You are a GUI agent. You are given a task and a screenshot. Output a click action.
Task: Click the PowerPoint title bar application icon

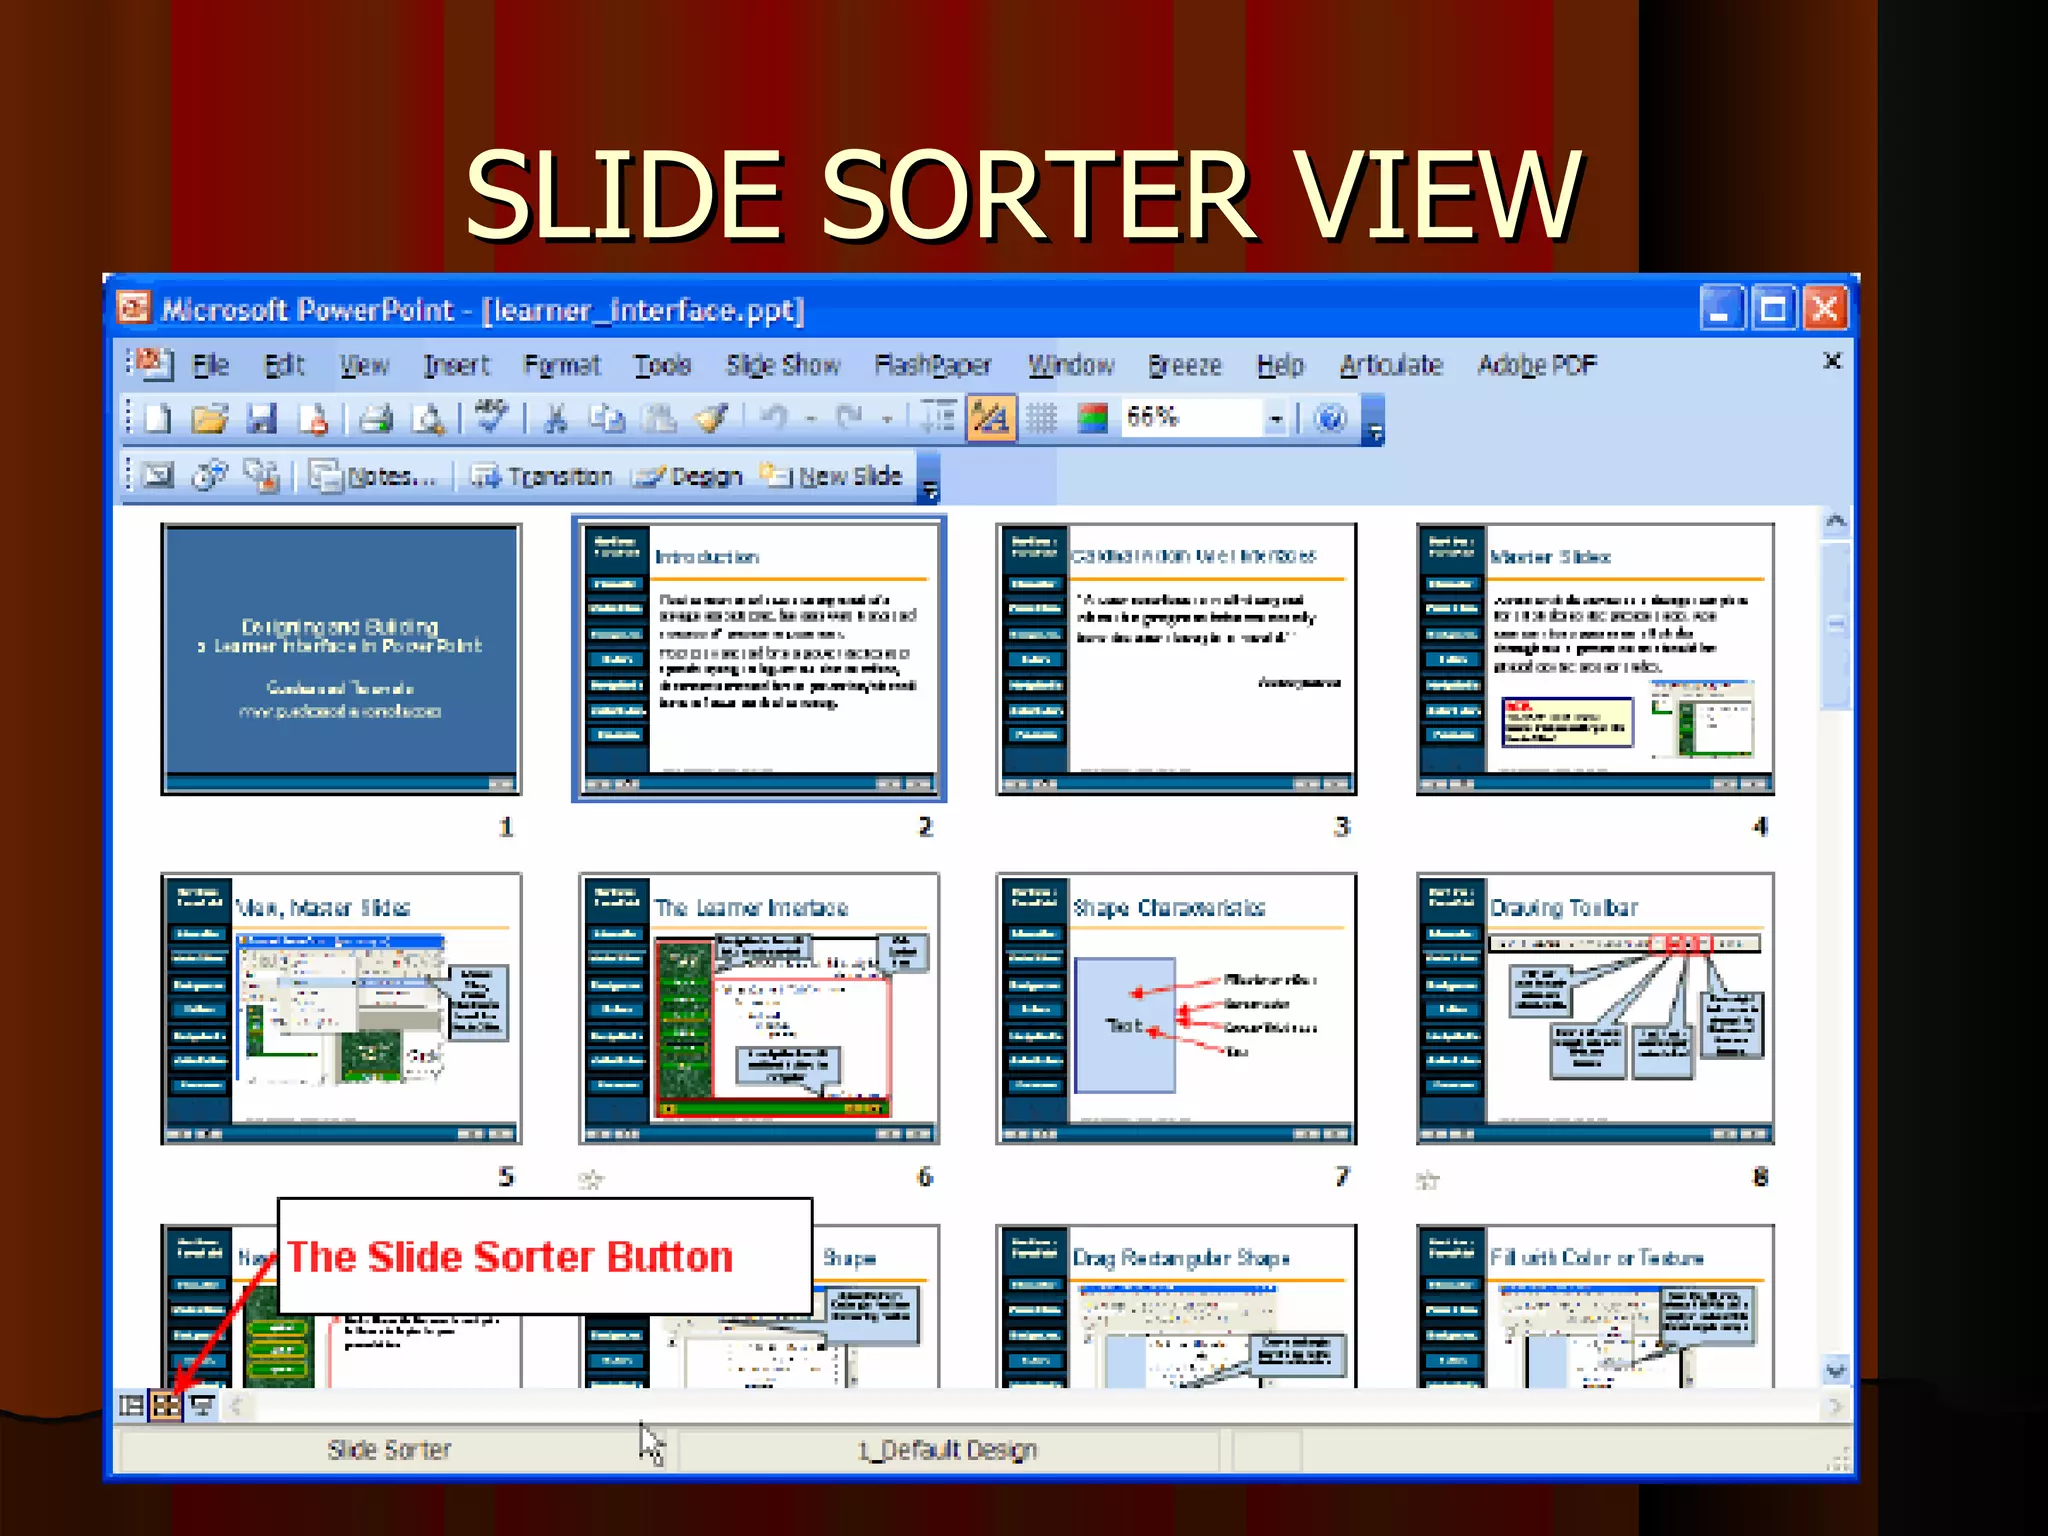click(134, 308)
